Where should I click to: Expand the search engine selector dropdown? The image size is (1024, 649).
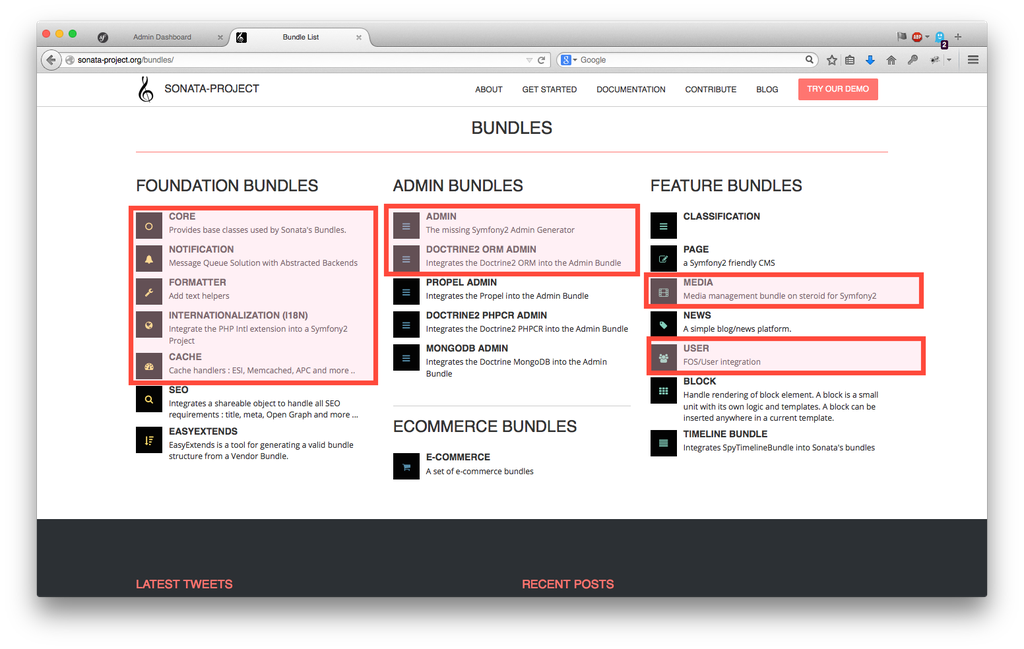click(569, 60)
